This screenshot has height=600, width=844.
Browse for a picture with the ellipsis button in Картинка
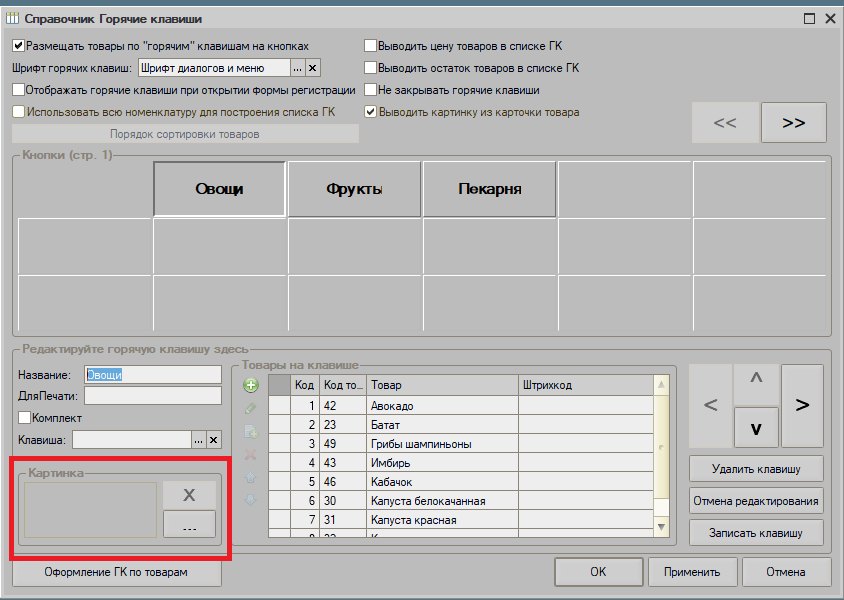click(189, 524)
